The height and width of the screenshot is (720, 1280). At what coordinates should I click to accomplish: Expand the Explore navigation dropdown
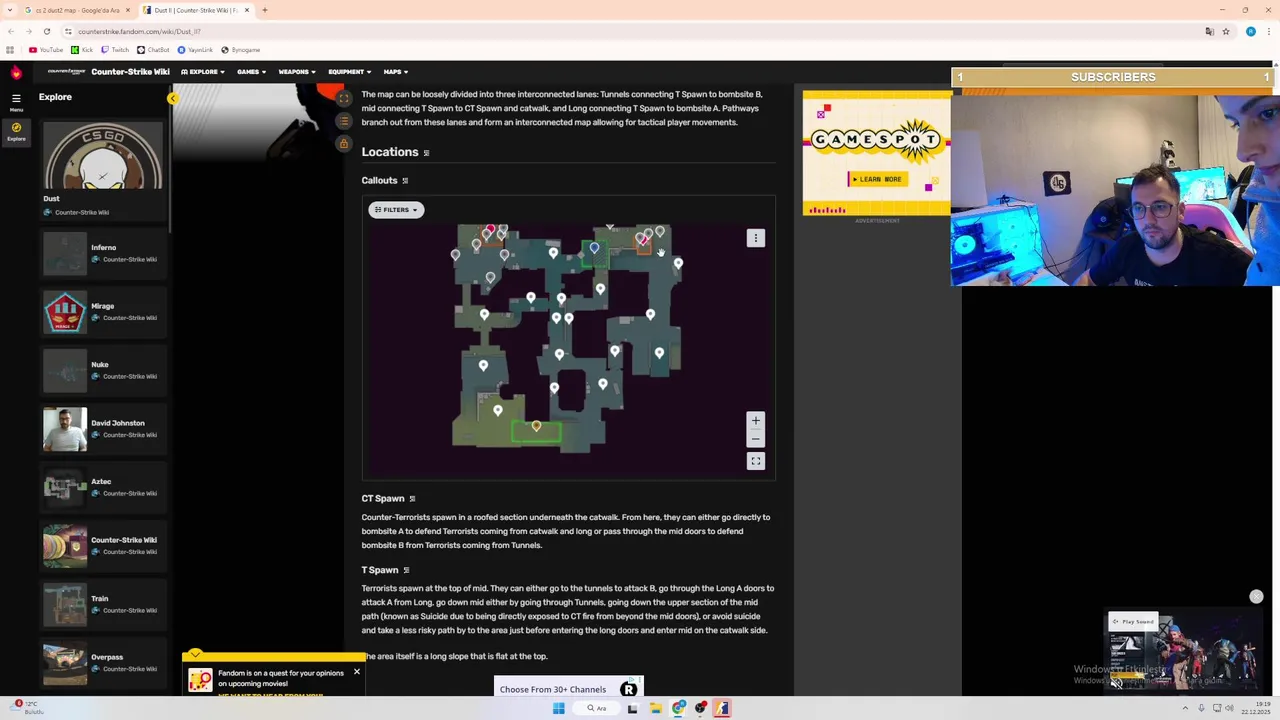[203, 72]
